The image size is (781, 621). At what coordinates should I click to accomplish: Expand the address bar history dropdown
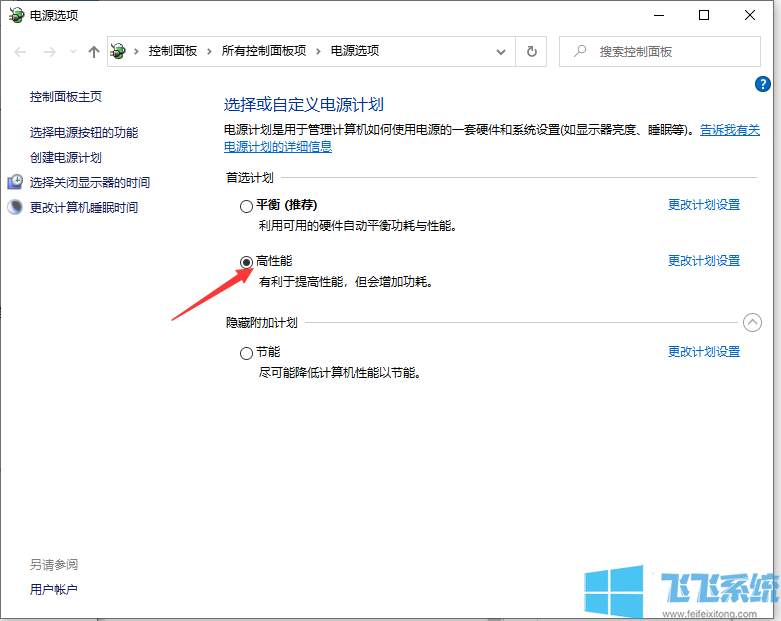point(501,51)
